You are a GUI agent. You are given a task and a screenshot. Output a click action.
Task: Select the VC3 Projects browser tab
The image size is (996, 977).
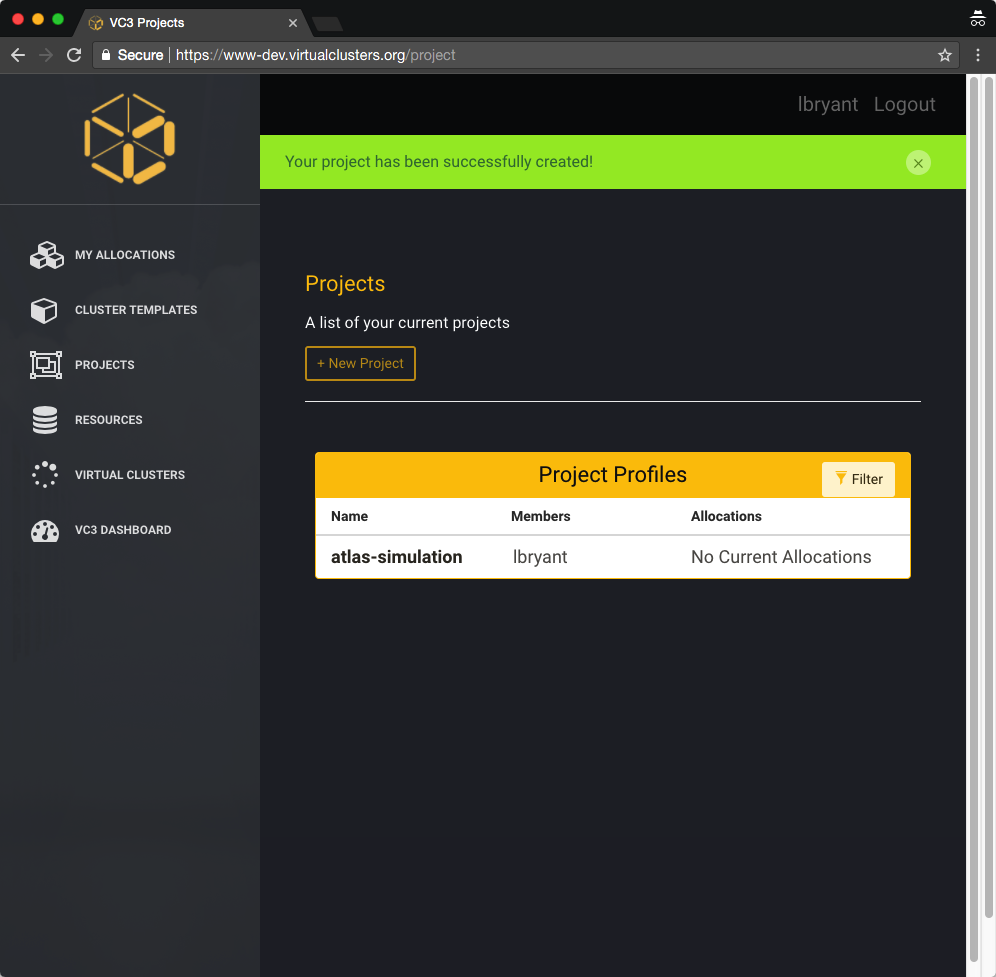pos(192,23)
